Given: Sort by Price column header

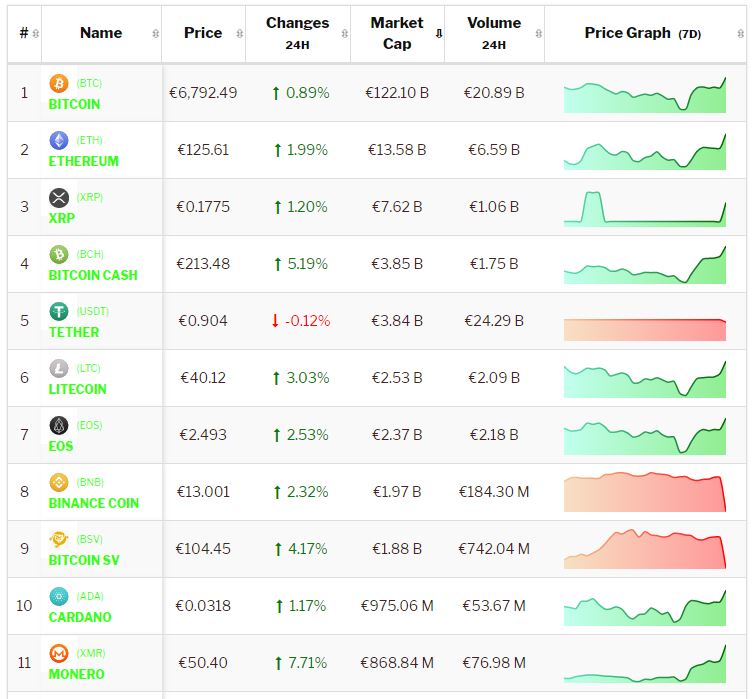Looking at the screenshot, I should click(203, 33).
